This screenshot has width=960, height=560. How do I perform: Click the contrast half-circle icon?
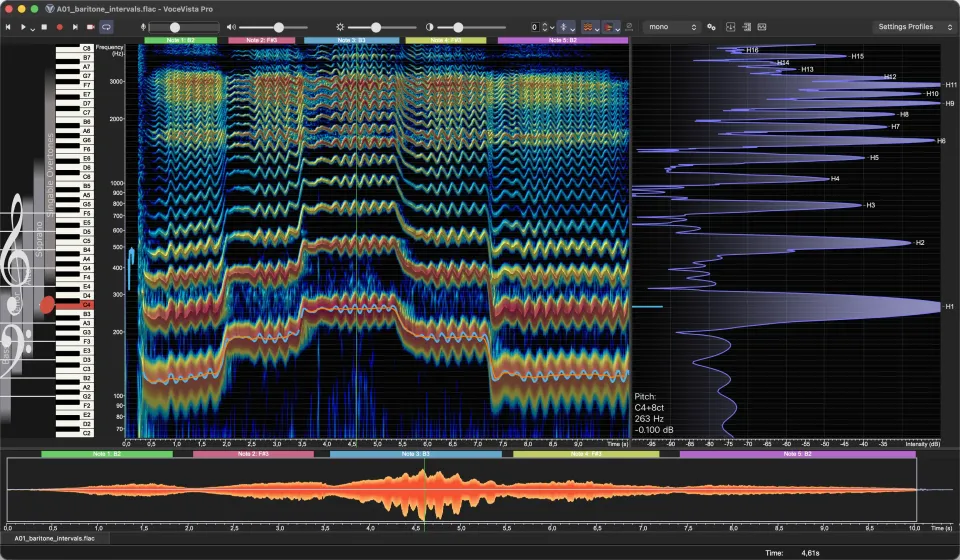(x=429, y=27)
